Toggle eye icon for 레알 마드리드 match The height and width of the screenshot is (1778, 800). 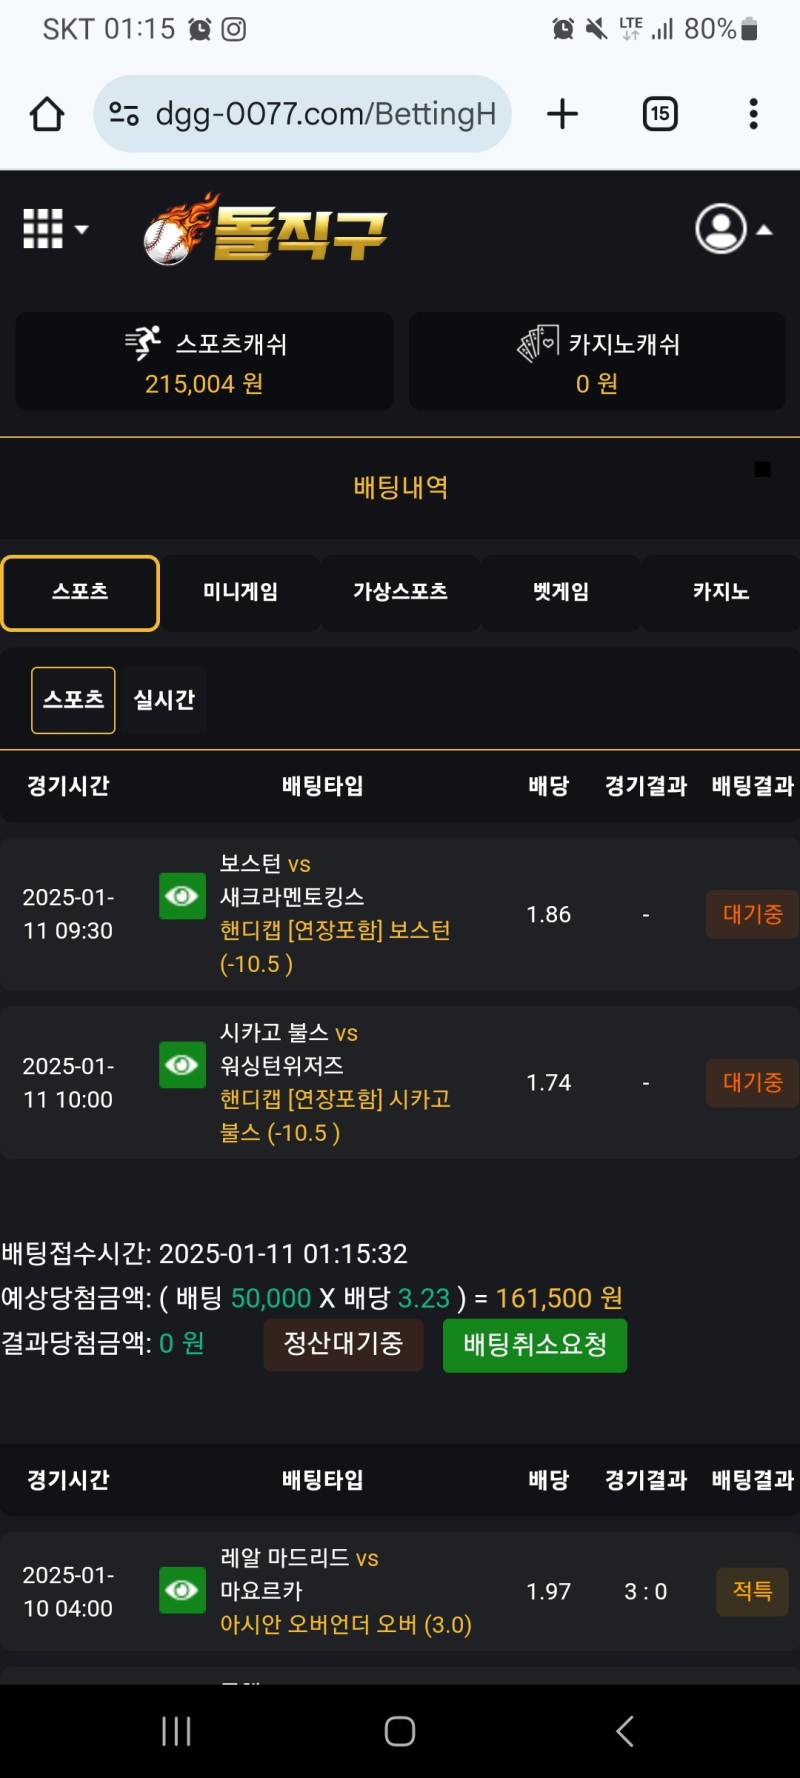pos(182,1589)
